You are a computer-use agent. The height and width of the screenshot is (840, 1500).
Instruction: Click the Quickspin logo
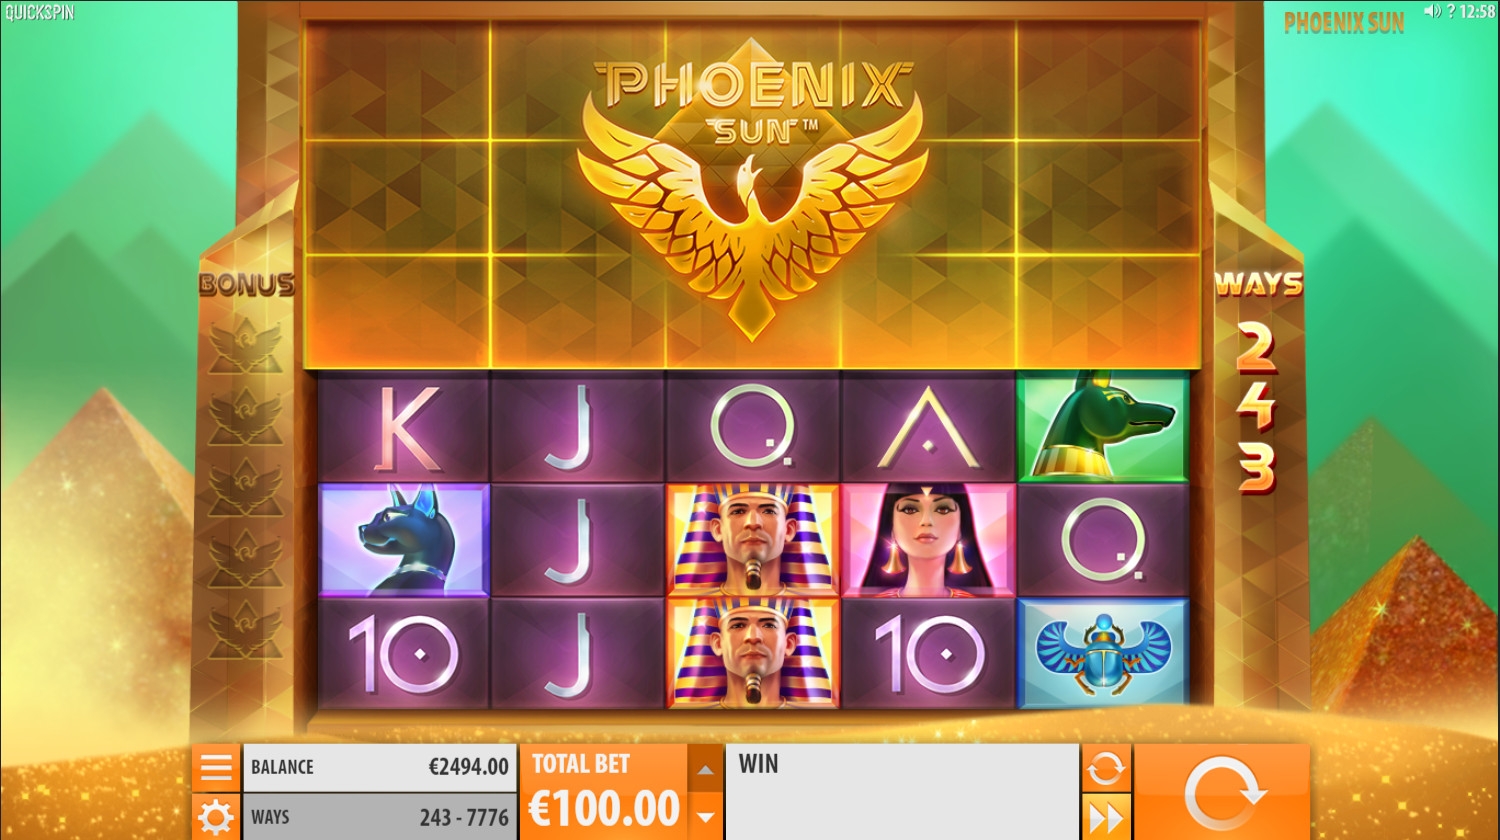coord(38,13)
